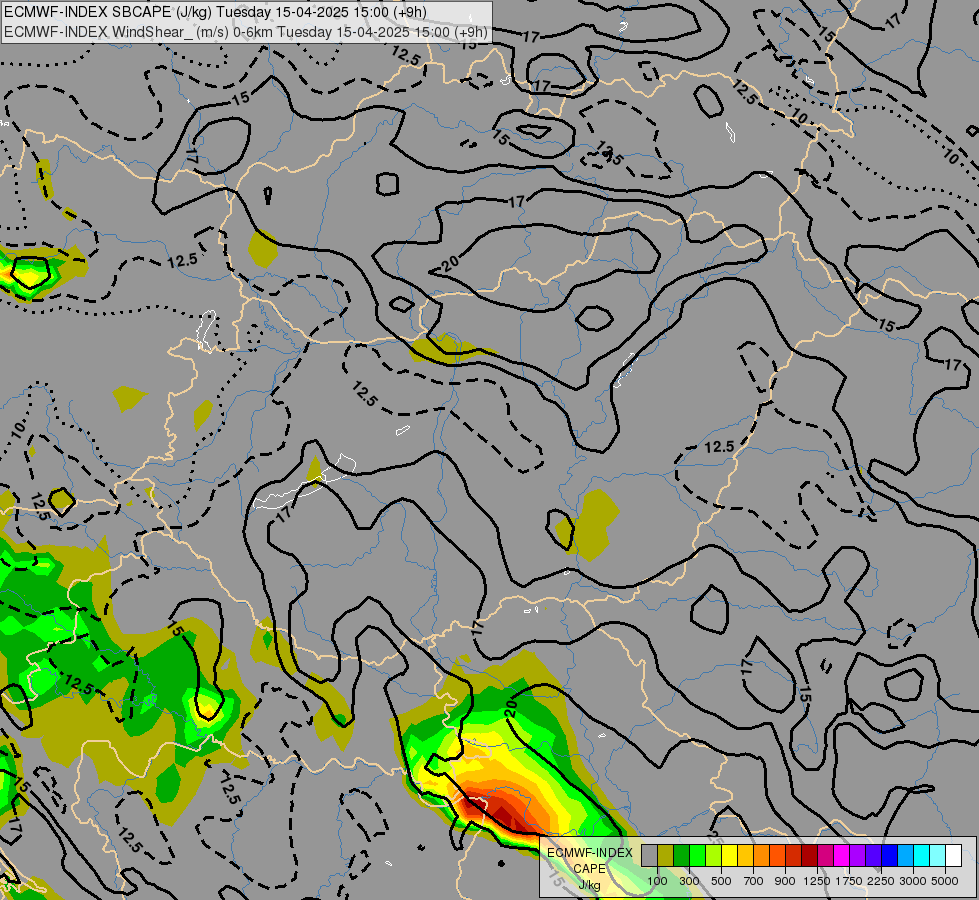Pick the sky blue swatch left of the 3000 tick

pos(905,855)
